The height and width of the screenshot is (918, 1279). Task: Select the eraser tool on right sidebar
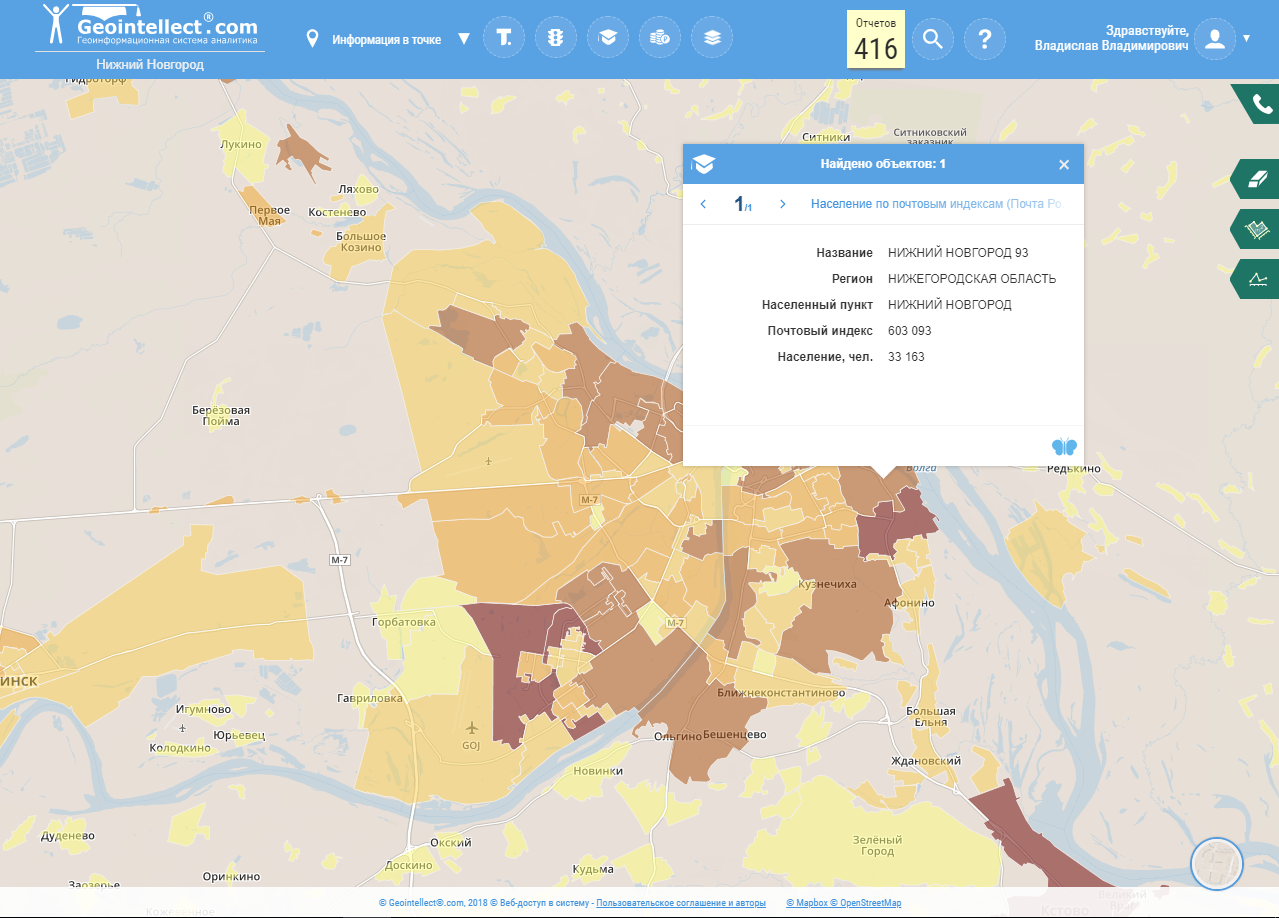tap(1257, 178)
